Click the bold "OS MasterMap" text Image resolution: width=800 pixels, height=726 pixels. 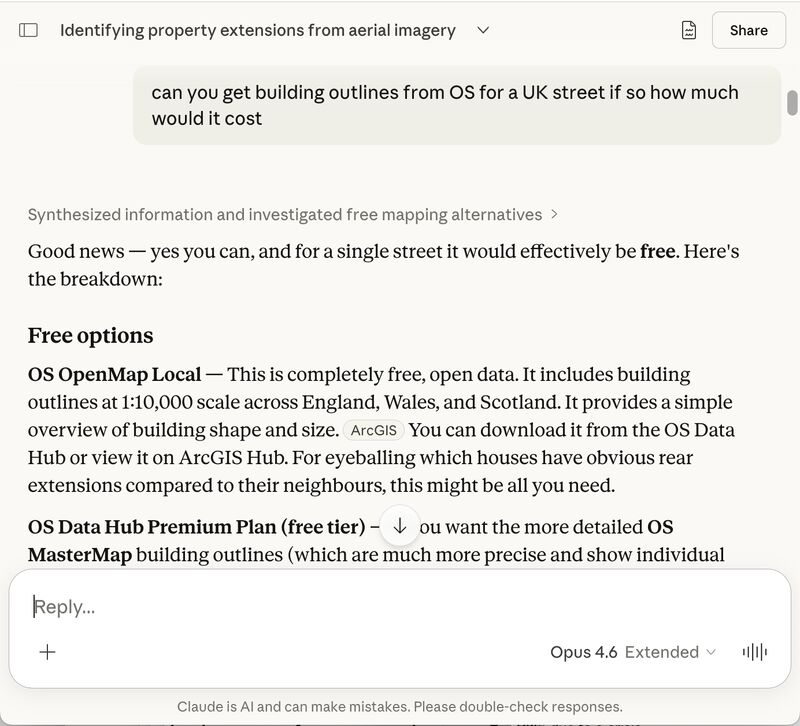[x=80, y=554]
